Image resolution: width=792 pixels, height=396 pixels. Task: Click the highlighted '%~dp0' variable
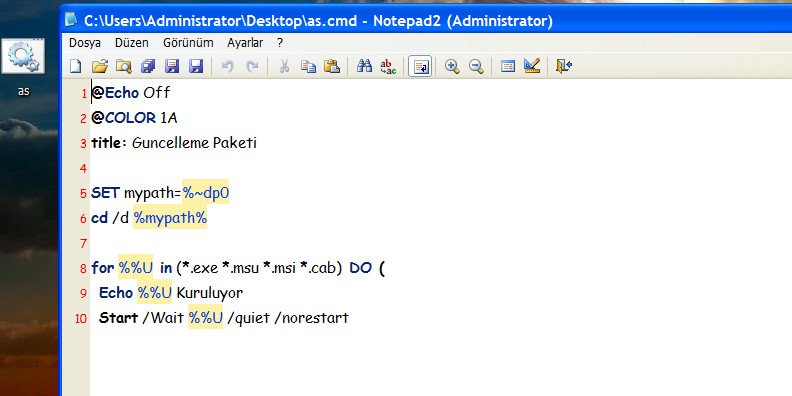pyautogui.click(x=206, y=192)
